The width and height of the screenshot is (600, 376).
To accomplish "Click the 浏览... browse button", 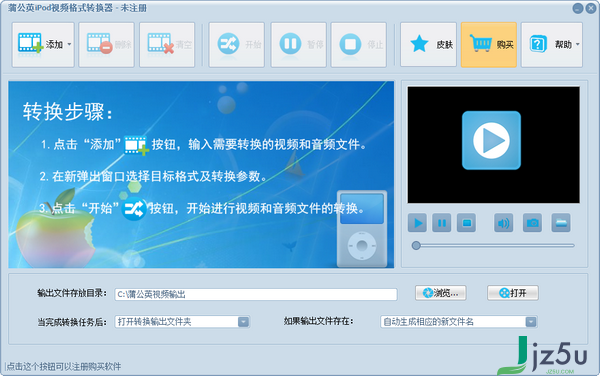I will [x=440, y=293].
